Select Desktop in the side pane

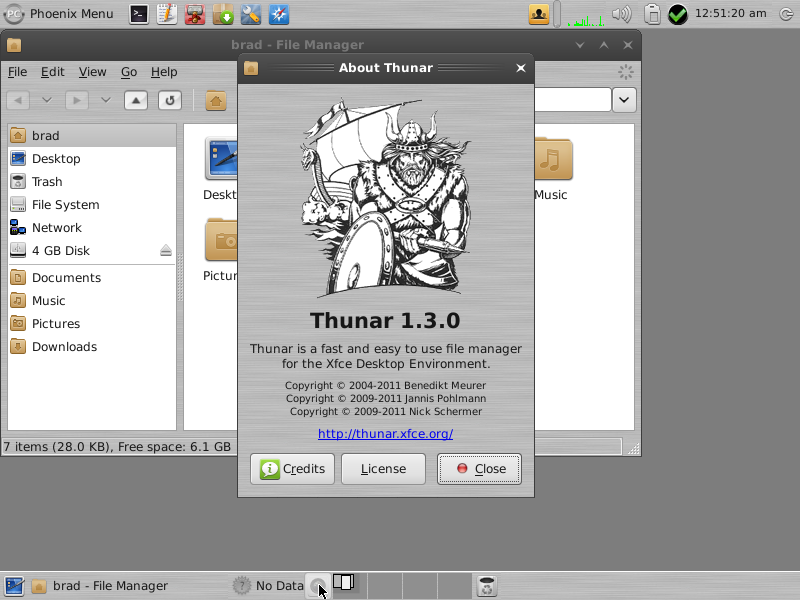click(x=92, y=159)
